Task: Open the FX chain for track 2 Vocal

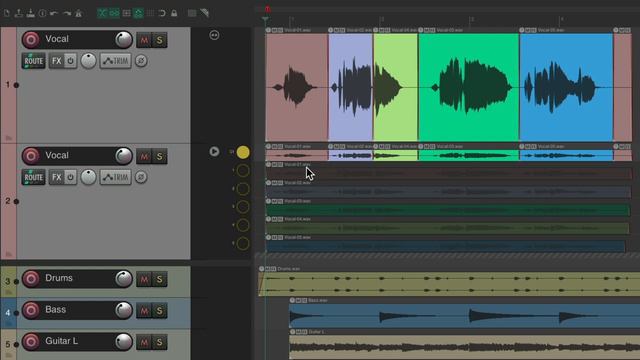Action: coord(56,177)
